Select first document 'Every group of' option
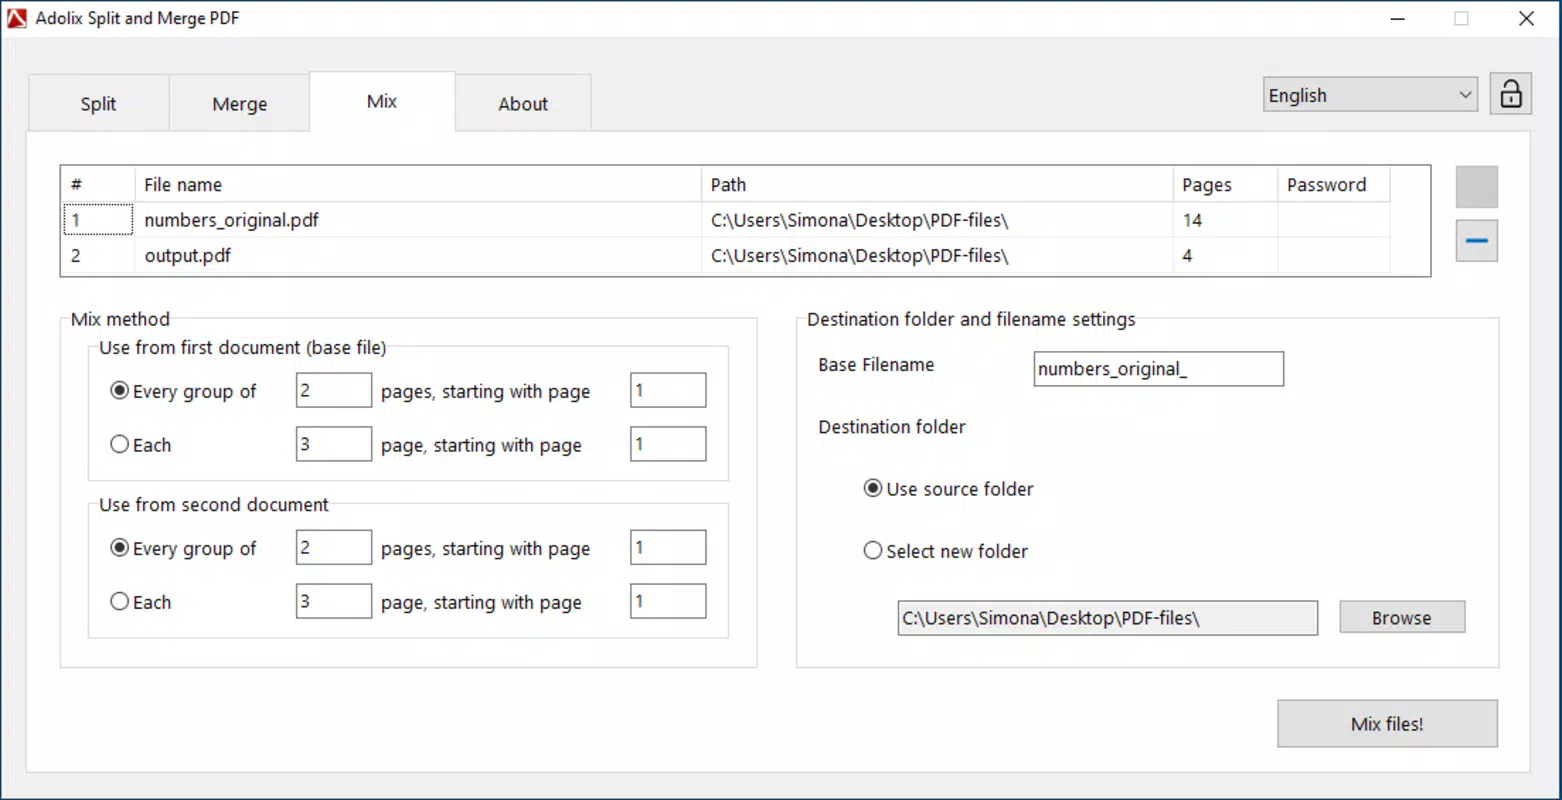 (183, 391)
